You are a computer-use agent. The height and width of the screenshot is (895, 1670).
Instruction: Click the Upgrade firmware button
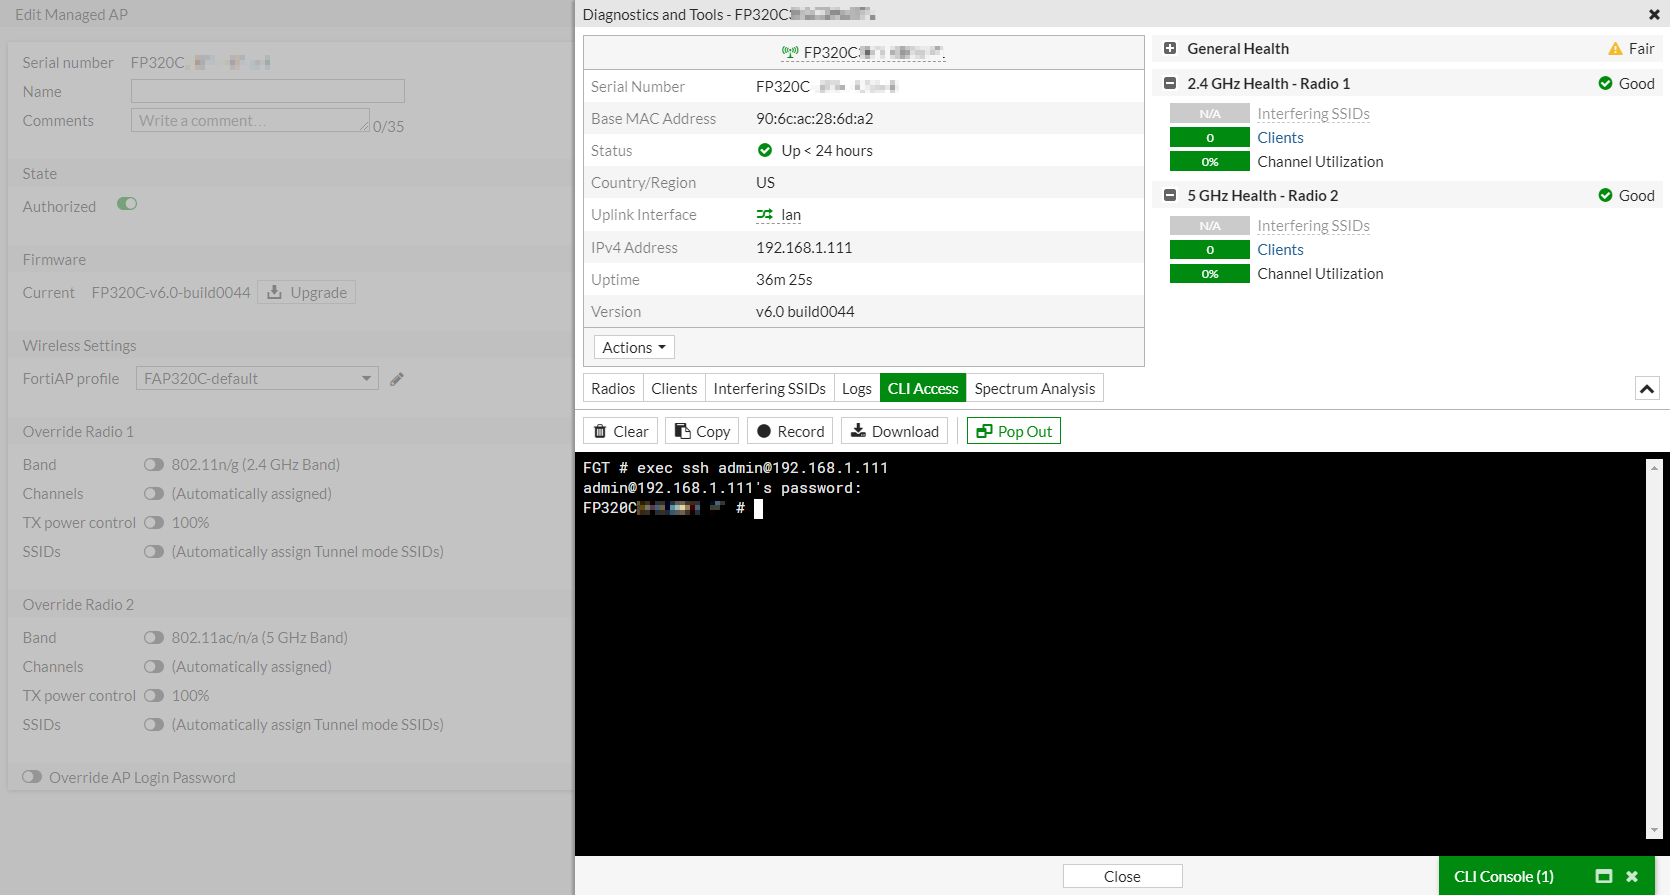pyautogui.click(x=307, y=292)
